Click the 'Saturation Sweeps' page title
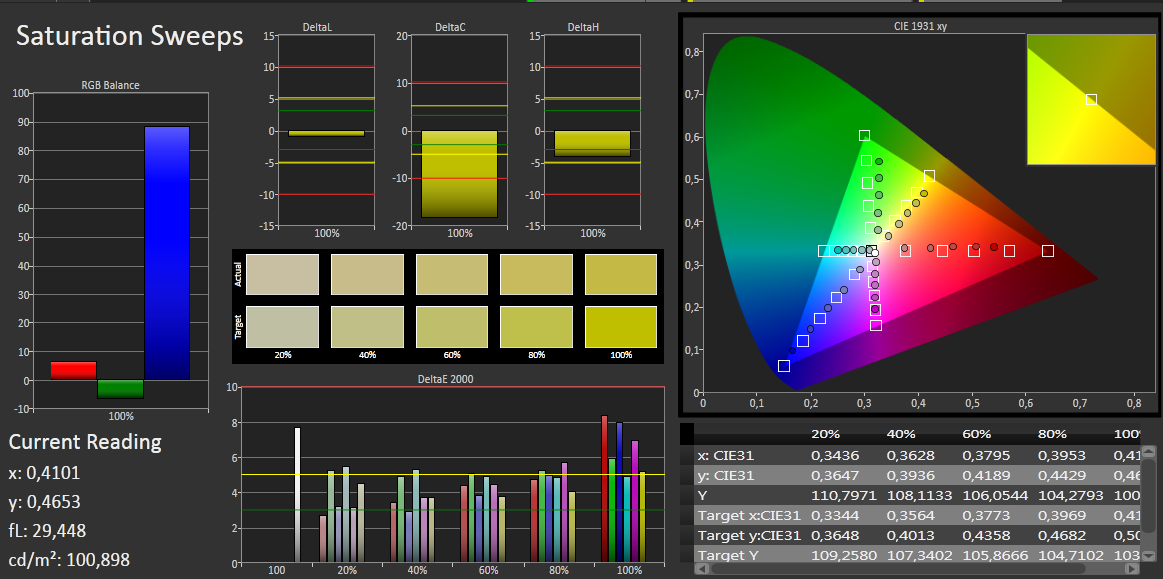 [130, 36]
